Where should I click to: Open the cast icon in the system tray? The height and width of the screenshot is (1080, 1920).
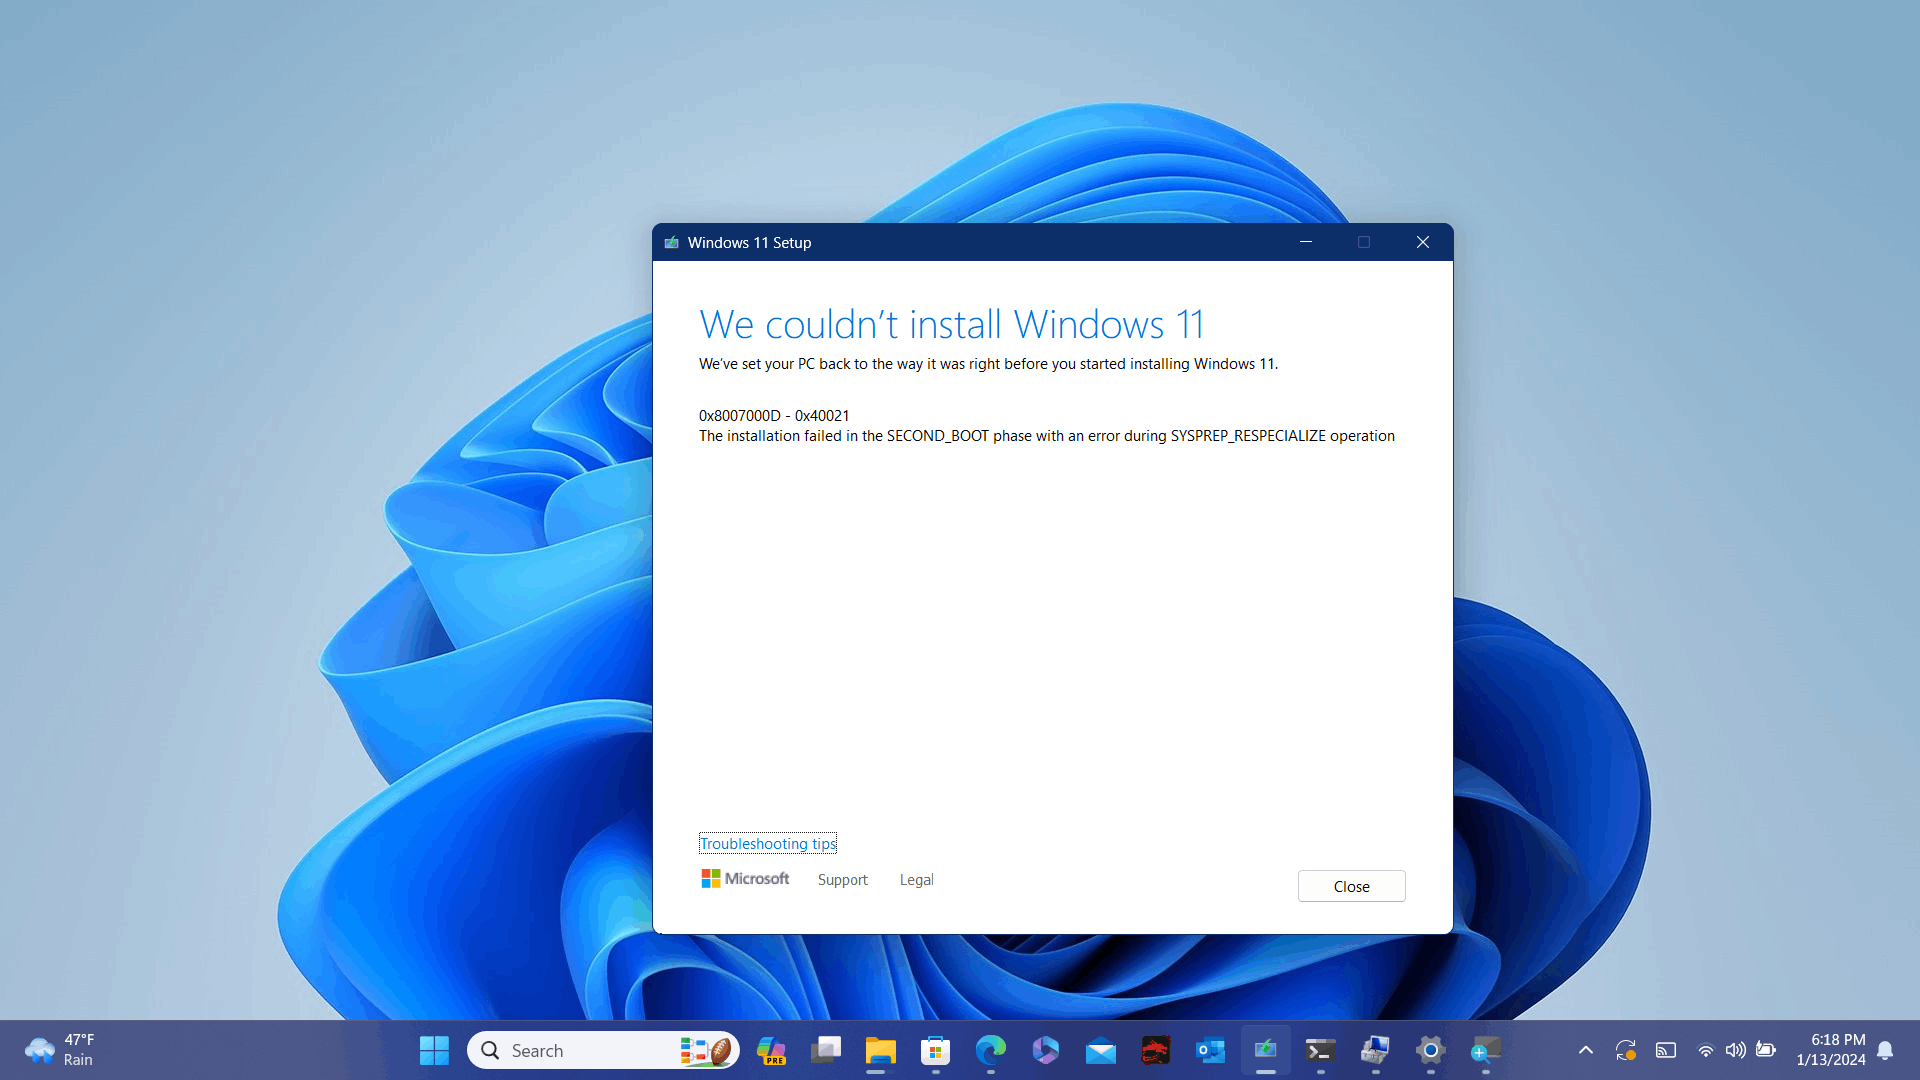[1666, 1050]
